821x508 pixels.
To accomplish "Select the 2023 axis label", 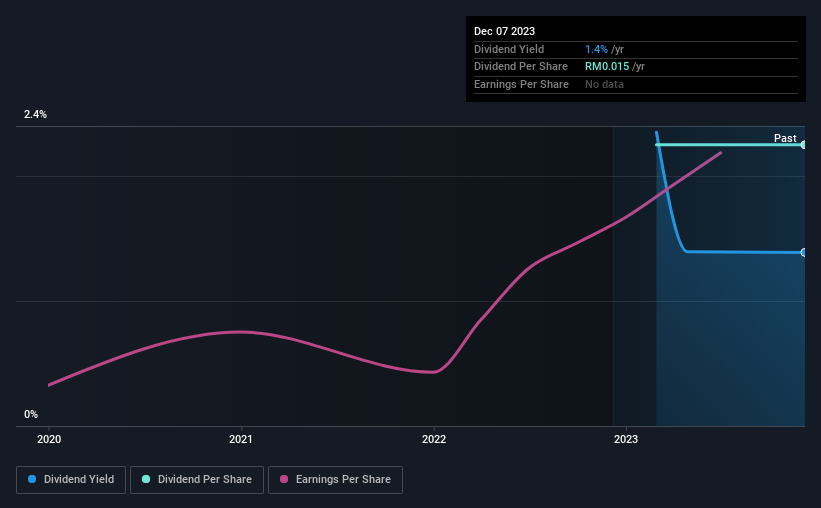I will pyautogui.click(x=626, y=439).
